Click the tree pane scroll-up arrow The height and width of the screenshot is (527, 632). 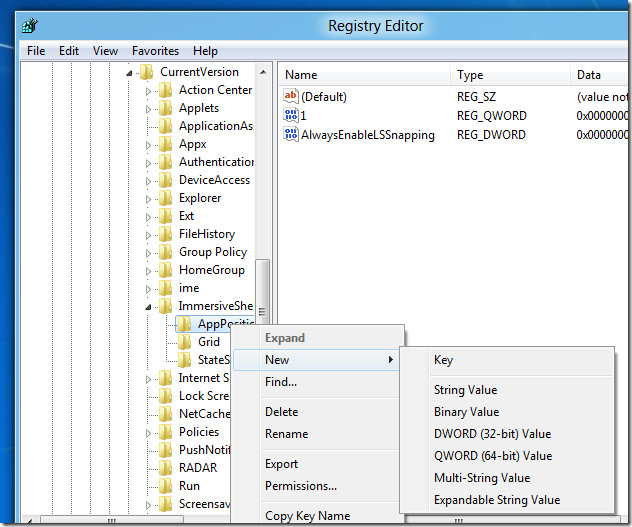tap(263, 72)
